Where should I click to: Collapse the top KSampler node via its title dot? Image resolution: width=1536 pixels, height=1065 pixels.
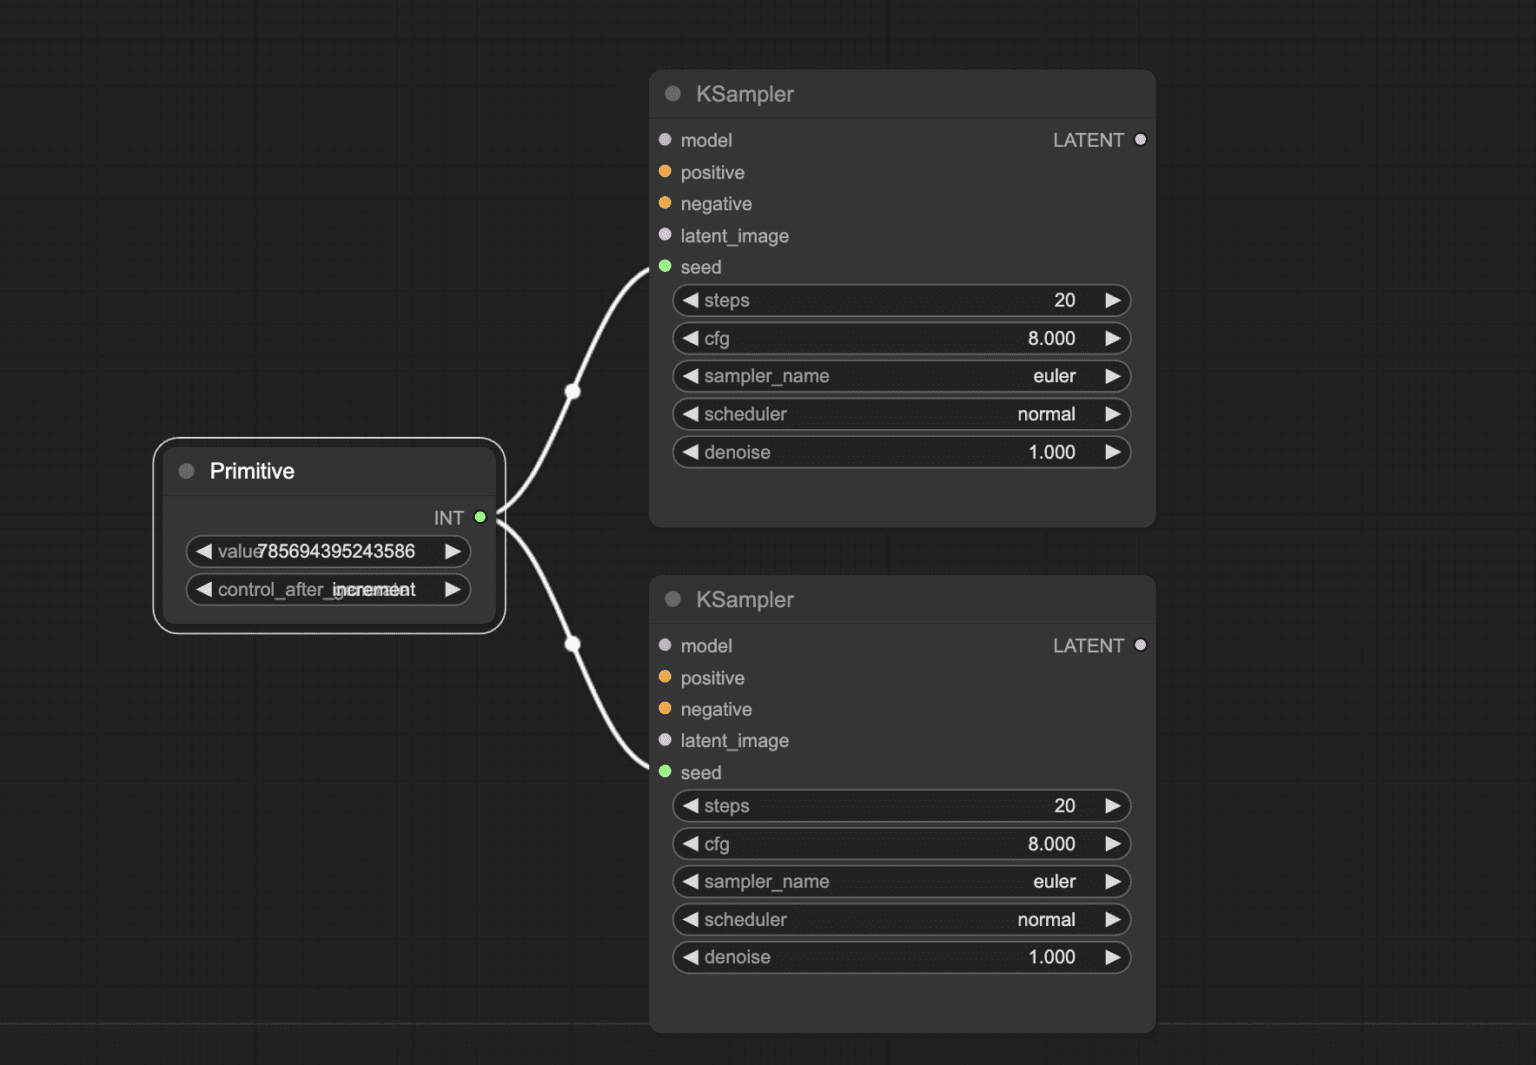pos(672,93)
